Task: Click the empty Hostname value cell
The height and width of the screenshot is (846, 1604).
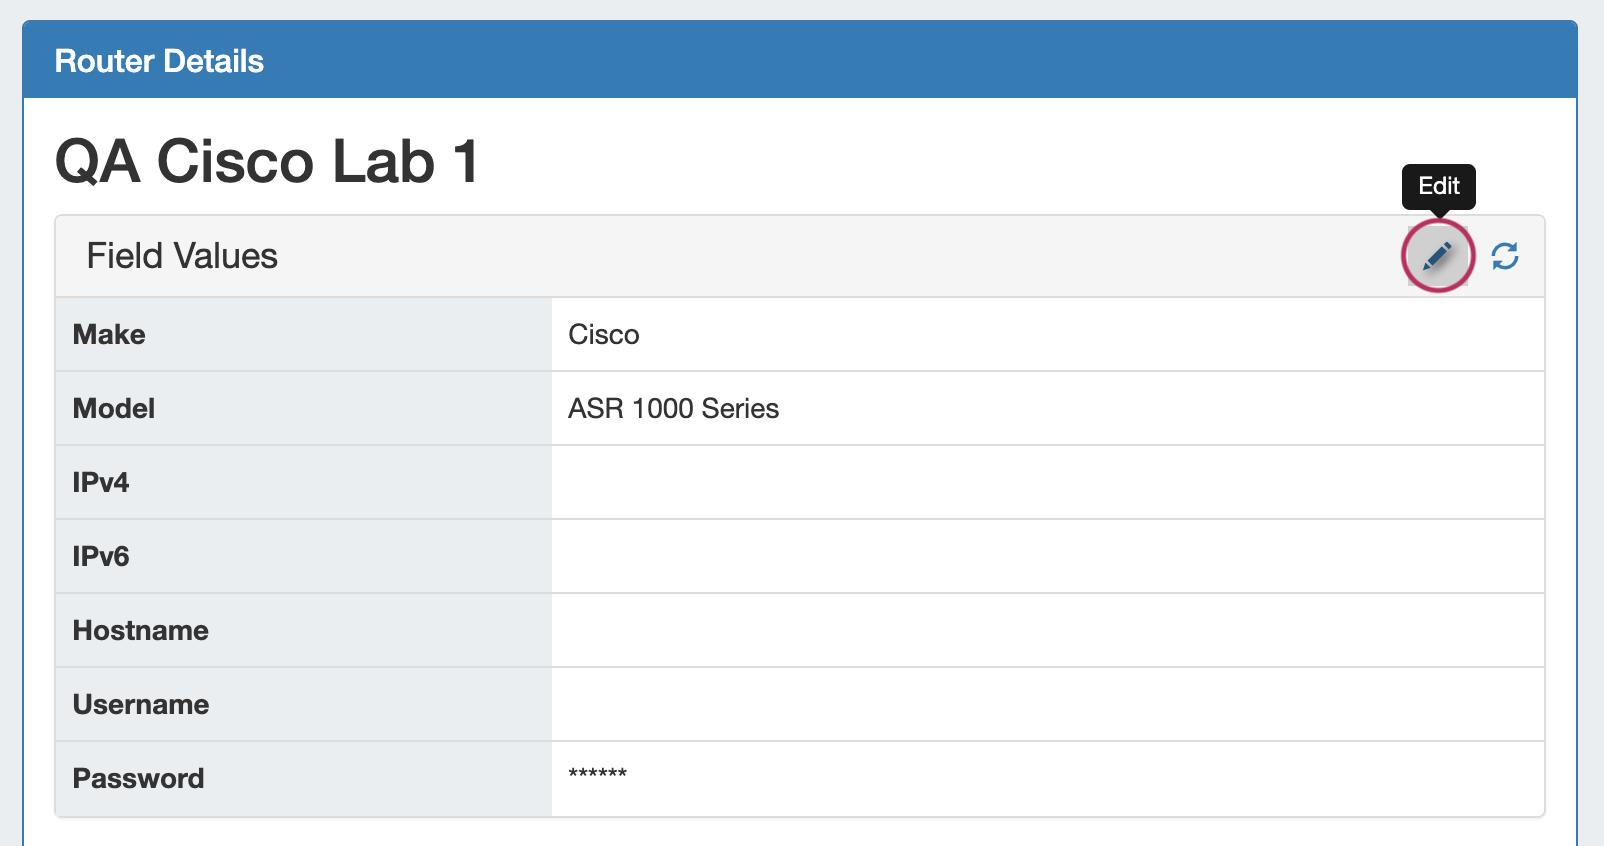Action: [x=1047, y=631]
